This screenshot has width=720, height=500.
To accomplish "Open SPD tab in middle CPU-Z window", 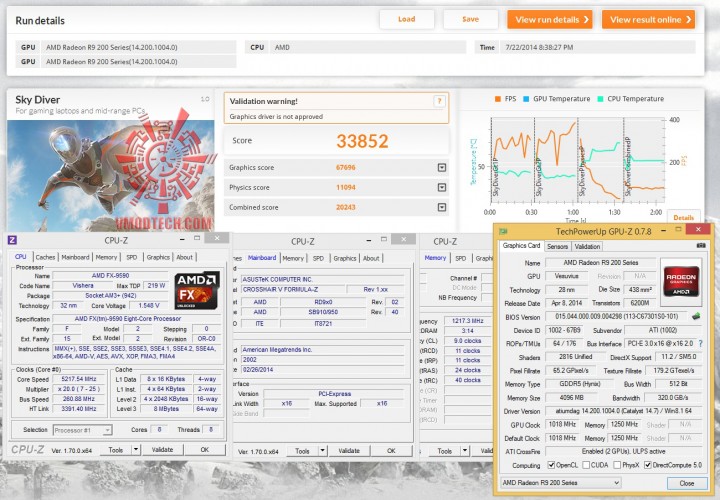I will click(x=318, y=258).
